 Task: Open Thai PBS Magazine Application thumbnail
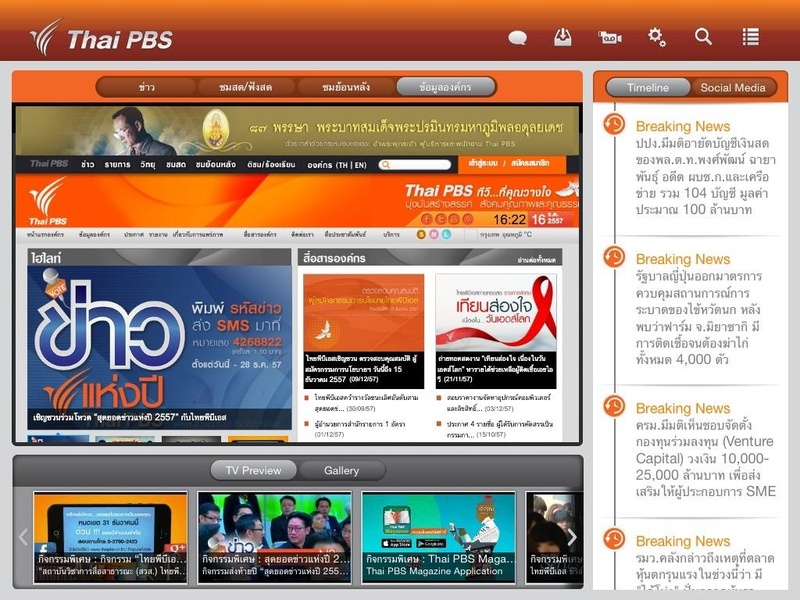[x=439, y=537]
